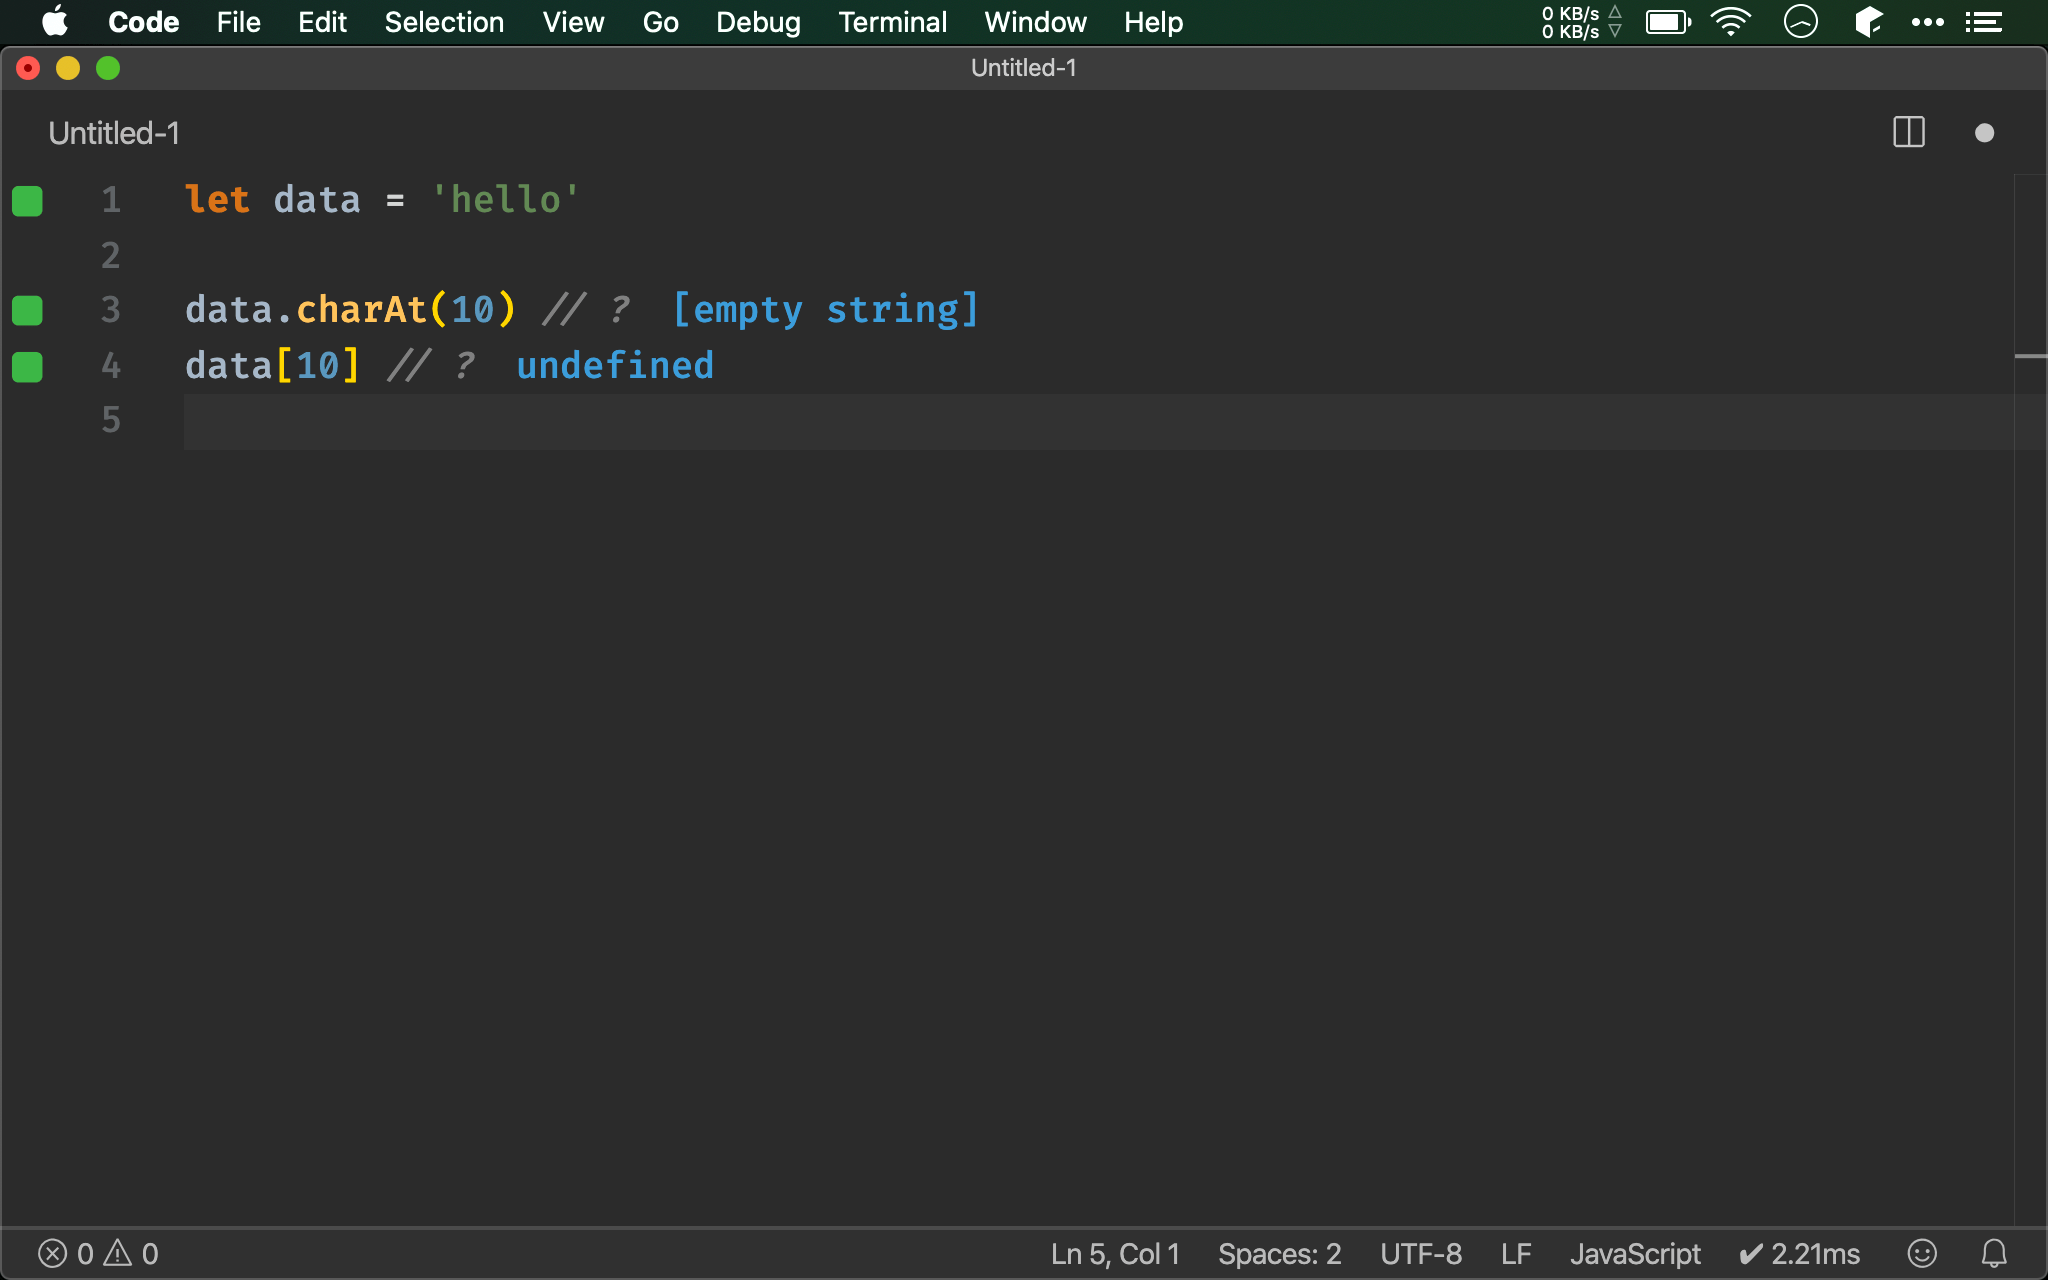Select the LF end of line sequence

tap(1515, 1253)
